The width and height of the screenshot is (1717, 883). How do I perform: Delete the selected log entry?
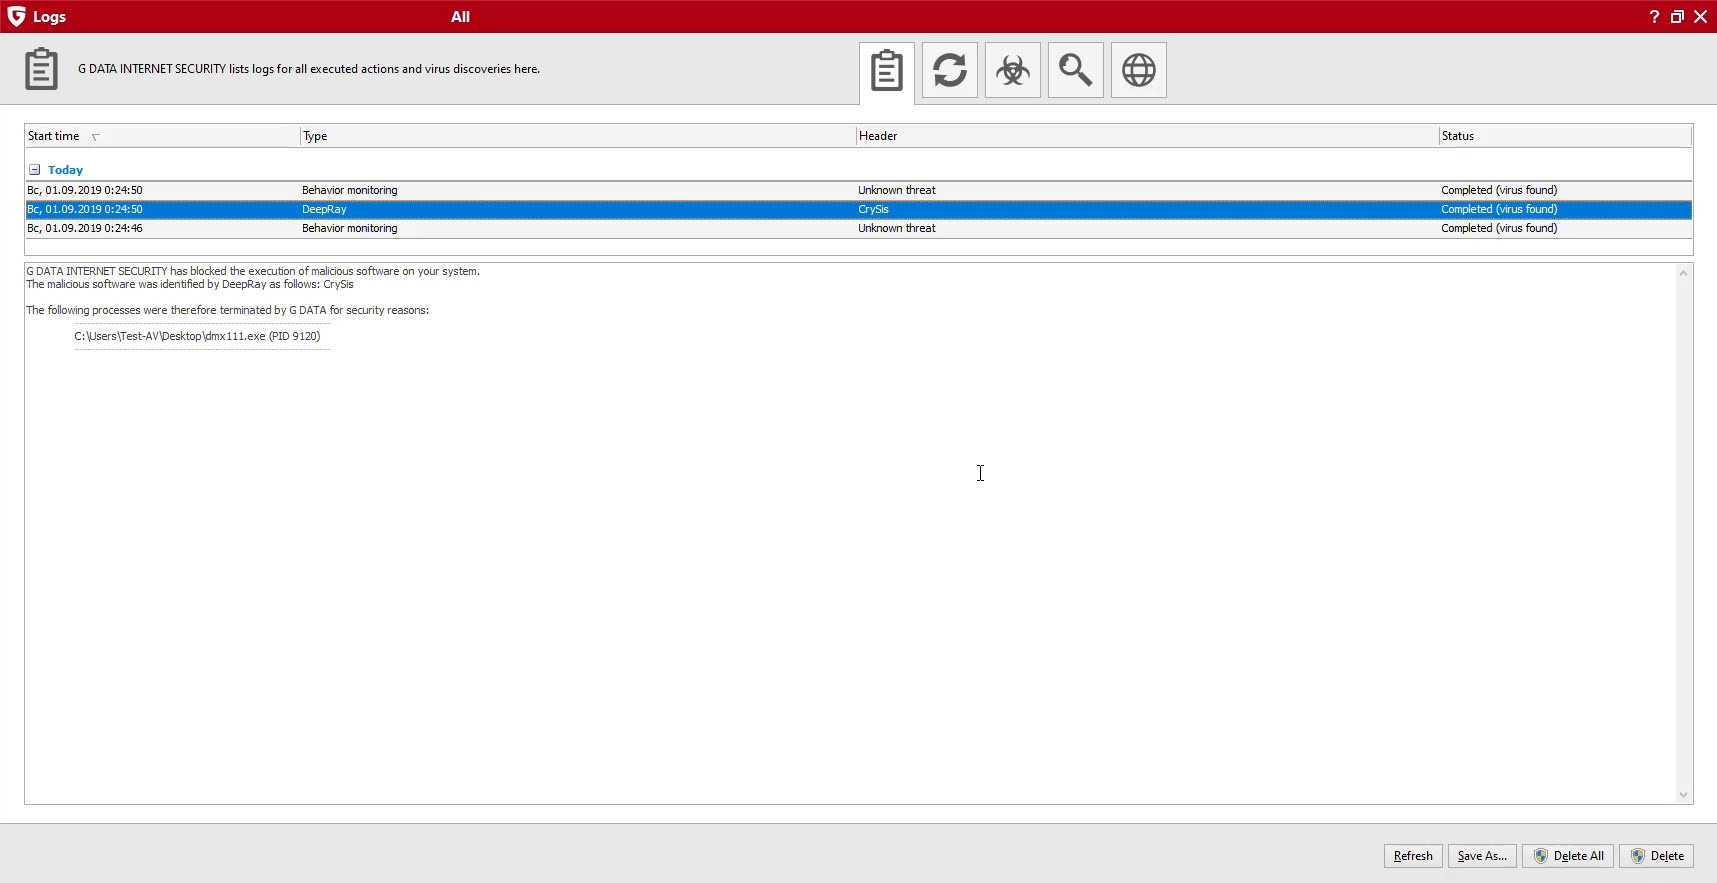(1657, 856)
